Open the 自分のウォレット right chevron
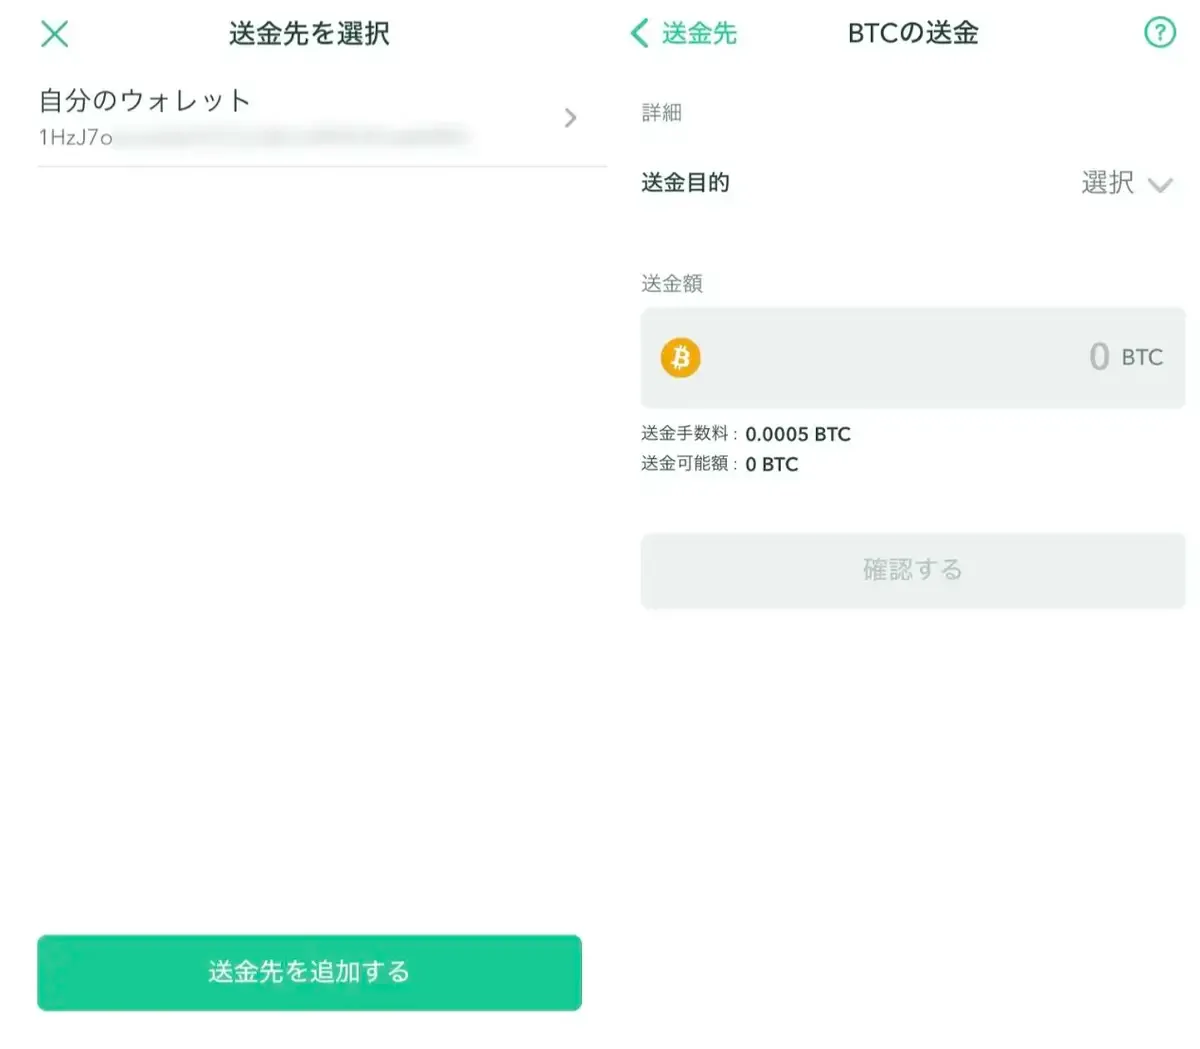The width and height of the screenshot is (1200, 1049). (570, 118)
